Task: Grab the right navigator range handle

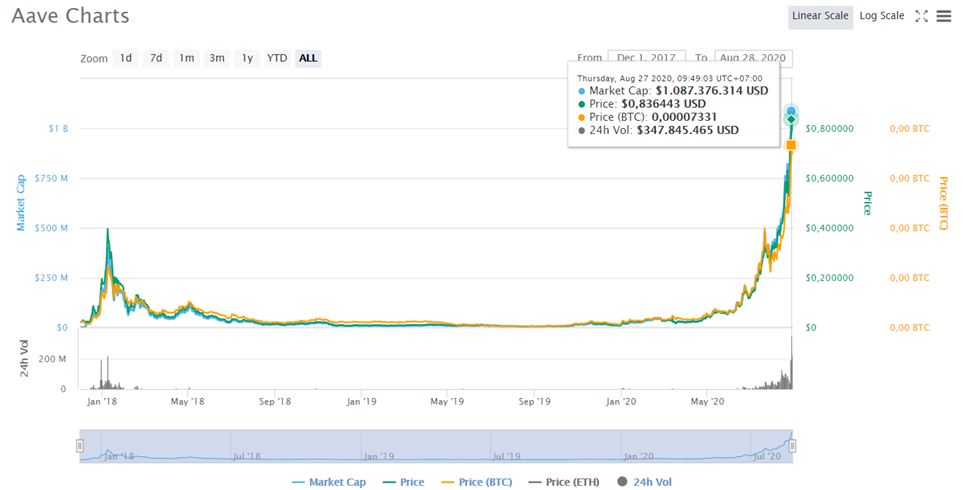Action: click(x=792, y=446)
